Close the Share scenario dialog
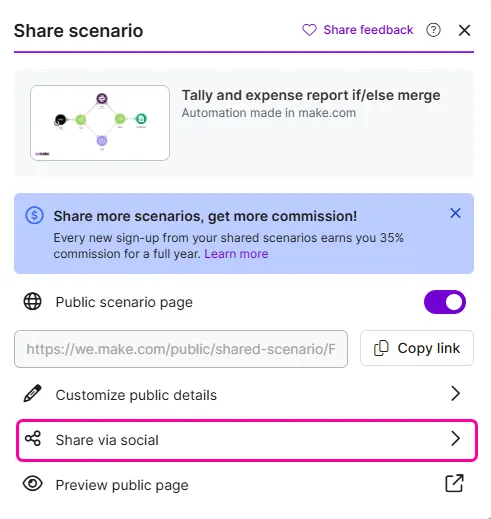 tap(464, 30)
